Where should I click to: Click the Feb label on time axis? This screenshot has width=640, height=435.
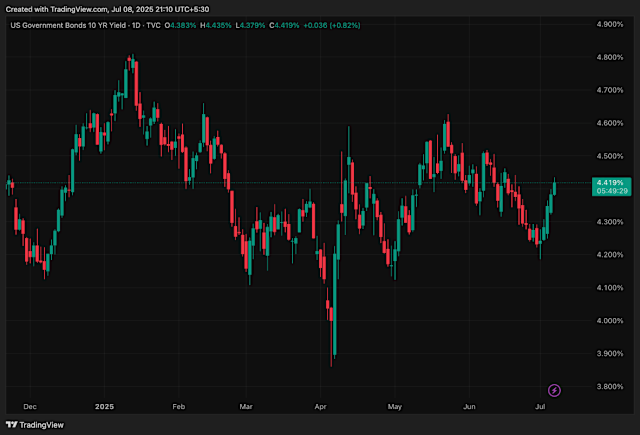tap(178, 406)
